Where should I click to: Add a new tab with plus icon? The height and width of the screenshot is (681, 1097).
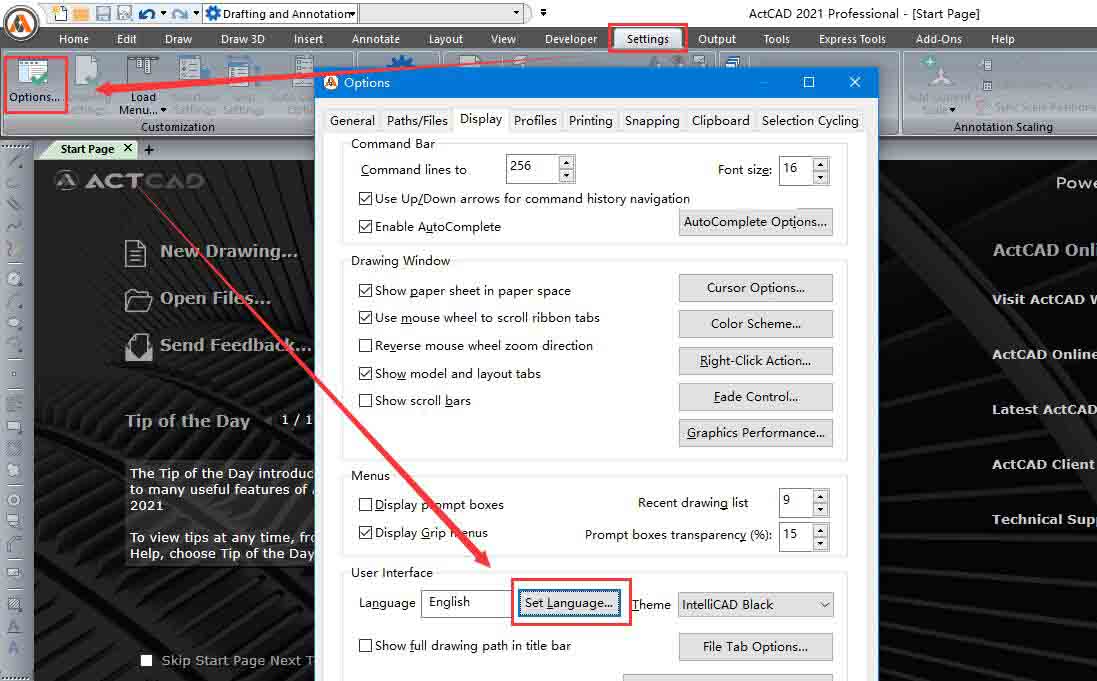[x=149, y=150]
